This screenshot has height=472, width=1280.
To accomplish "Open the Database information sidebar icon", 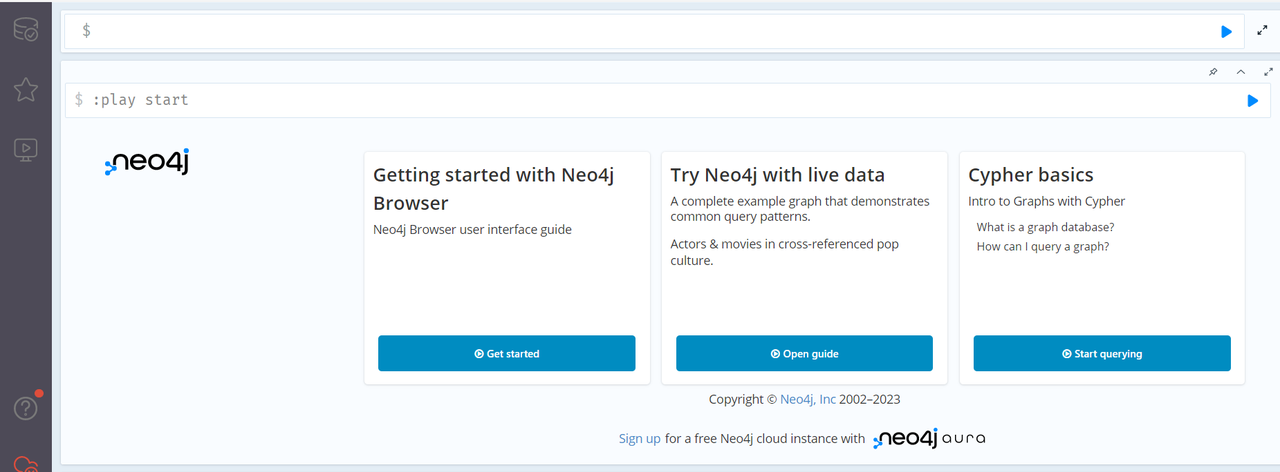I will coord(25,30).
